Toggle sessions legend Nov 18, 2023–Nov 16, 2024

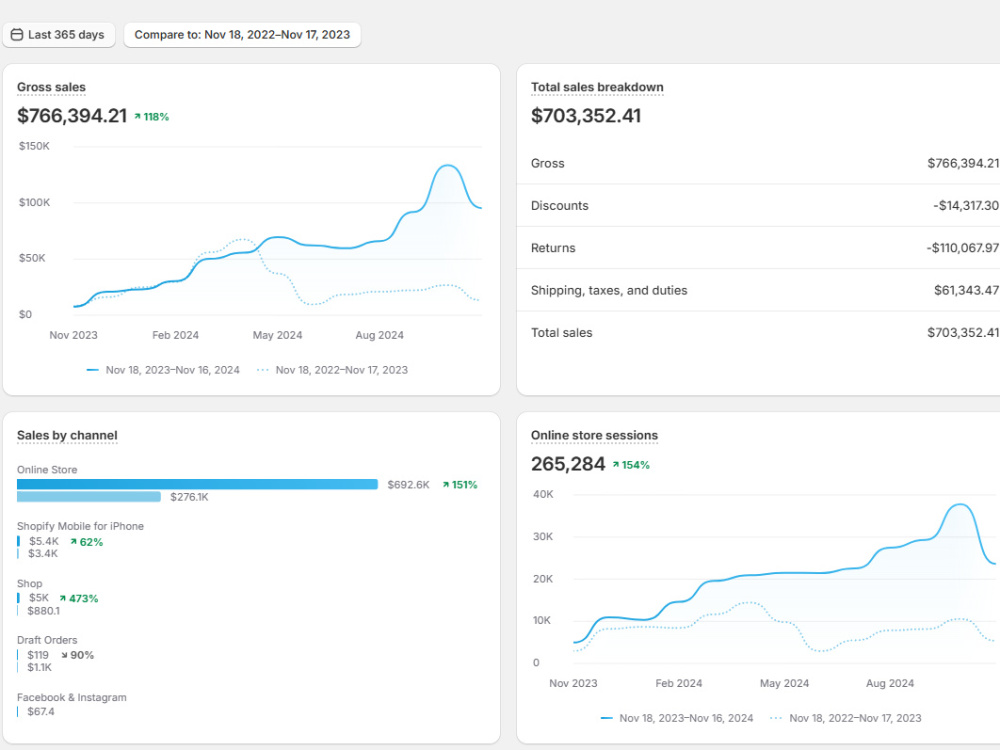677,718
